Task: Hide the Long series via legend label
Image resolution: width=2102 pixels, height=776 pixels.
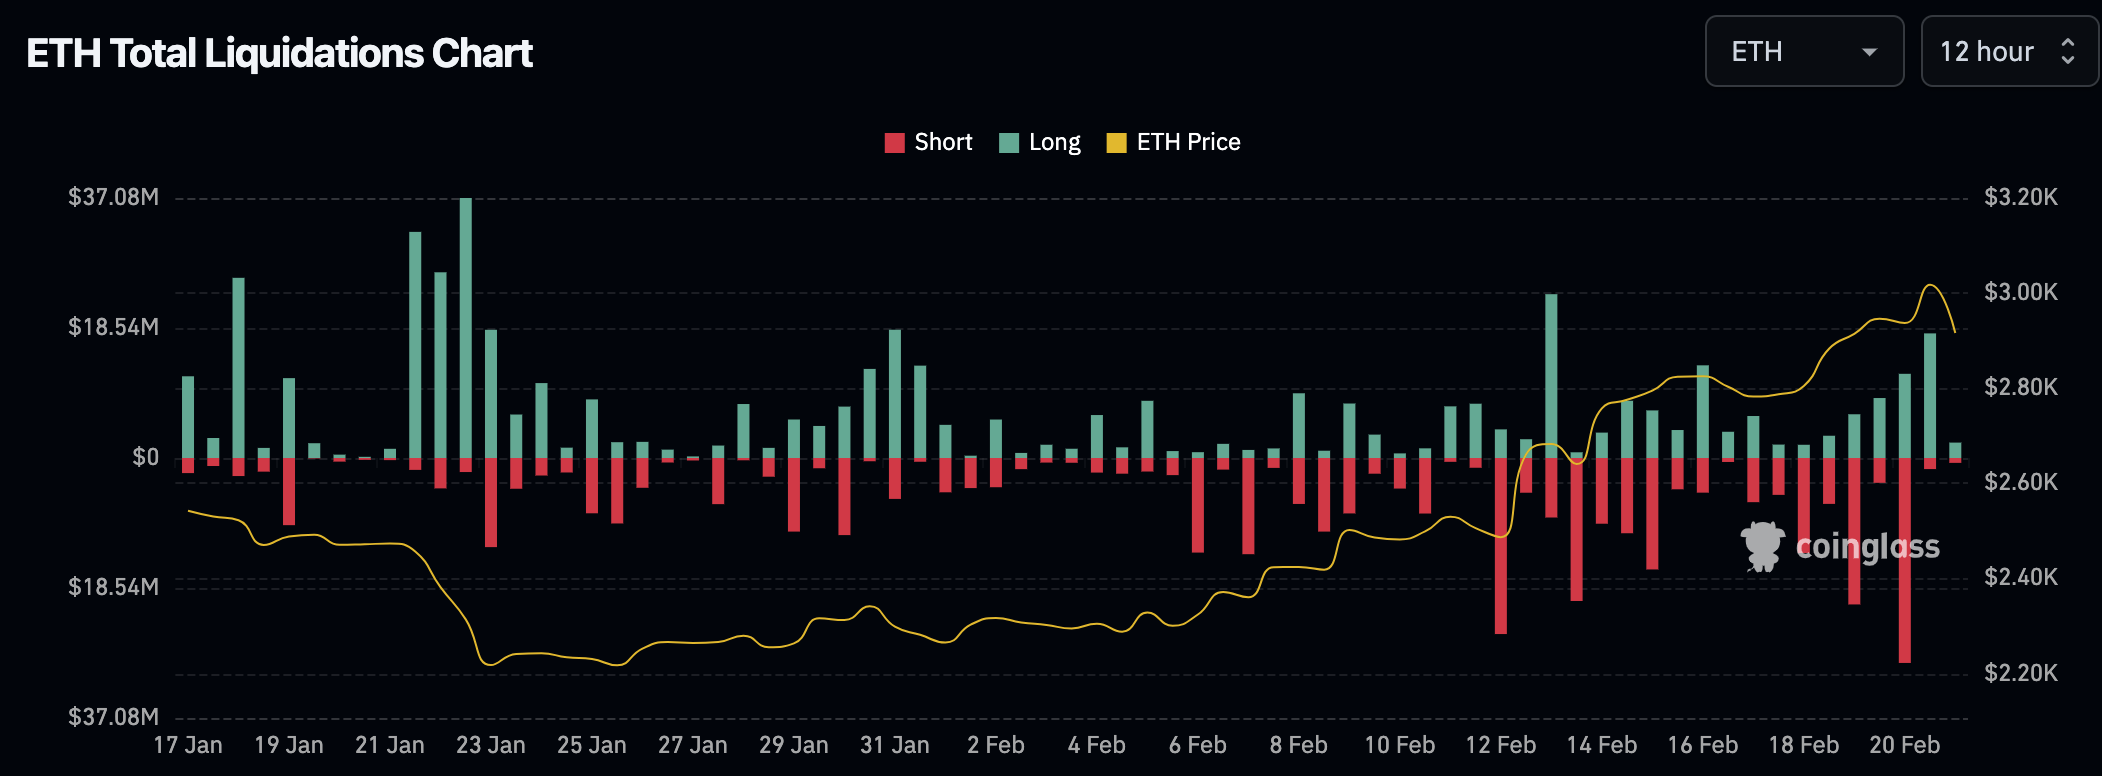Action: (x=1055, y=143)
